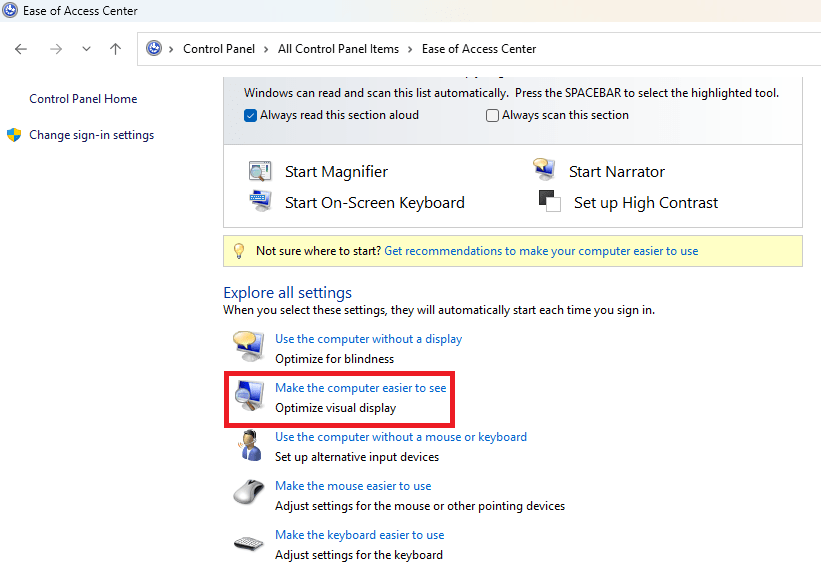Click the lightbulb tip icon

click(x=239, y=251)
